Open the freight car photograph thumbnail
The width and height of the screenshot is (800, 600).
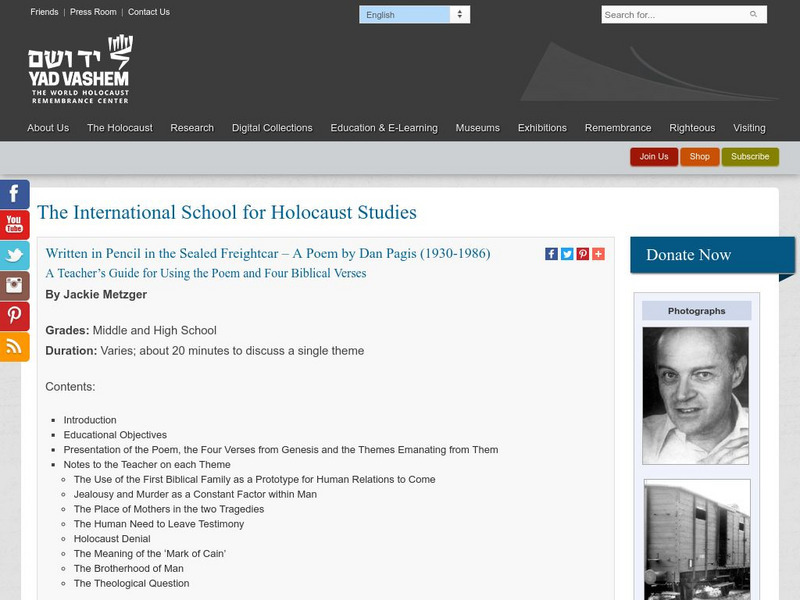point(697,540)
